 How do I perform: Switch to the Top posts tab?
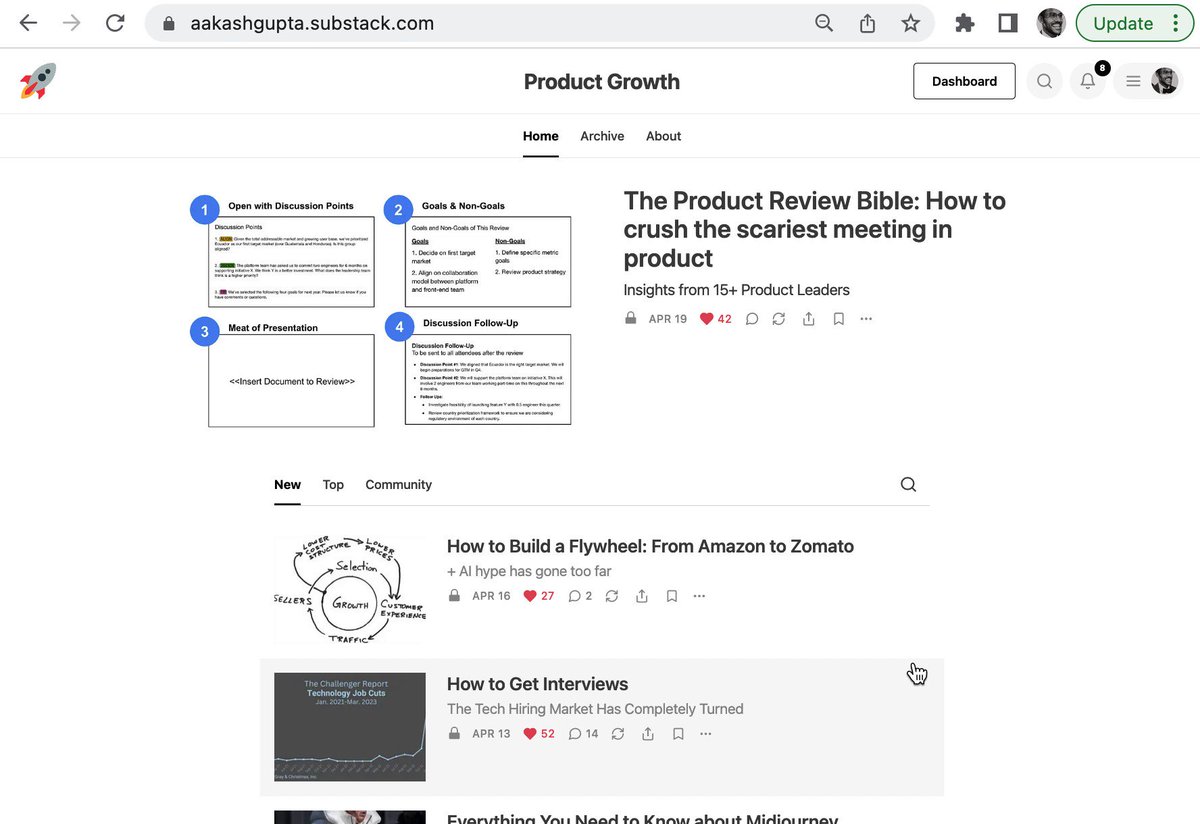(x=333, y=485)
